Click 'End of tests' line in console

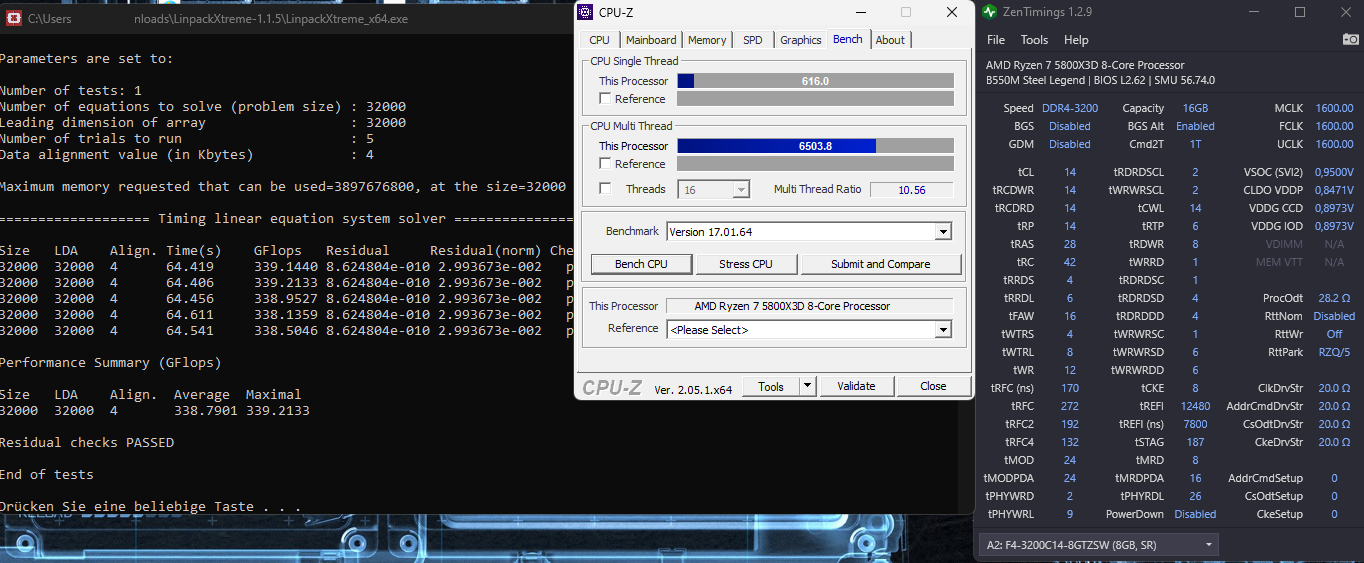[x=47, y=474]
